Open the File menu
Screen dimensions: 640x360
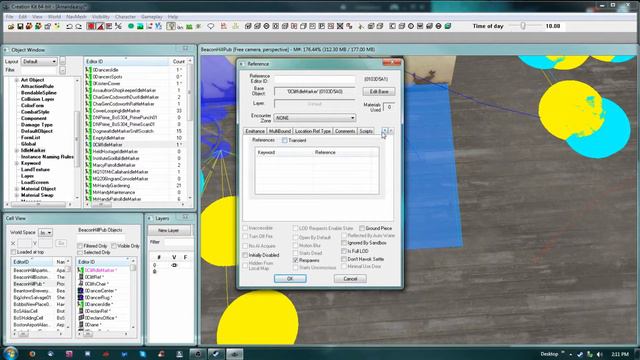coord(9,17)
